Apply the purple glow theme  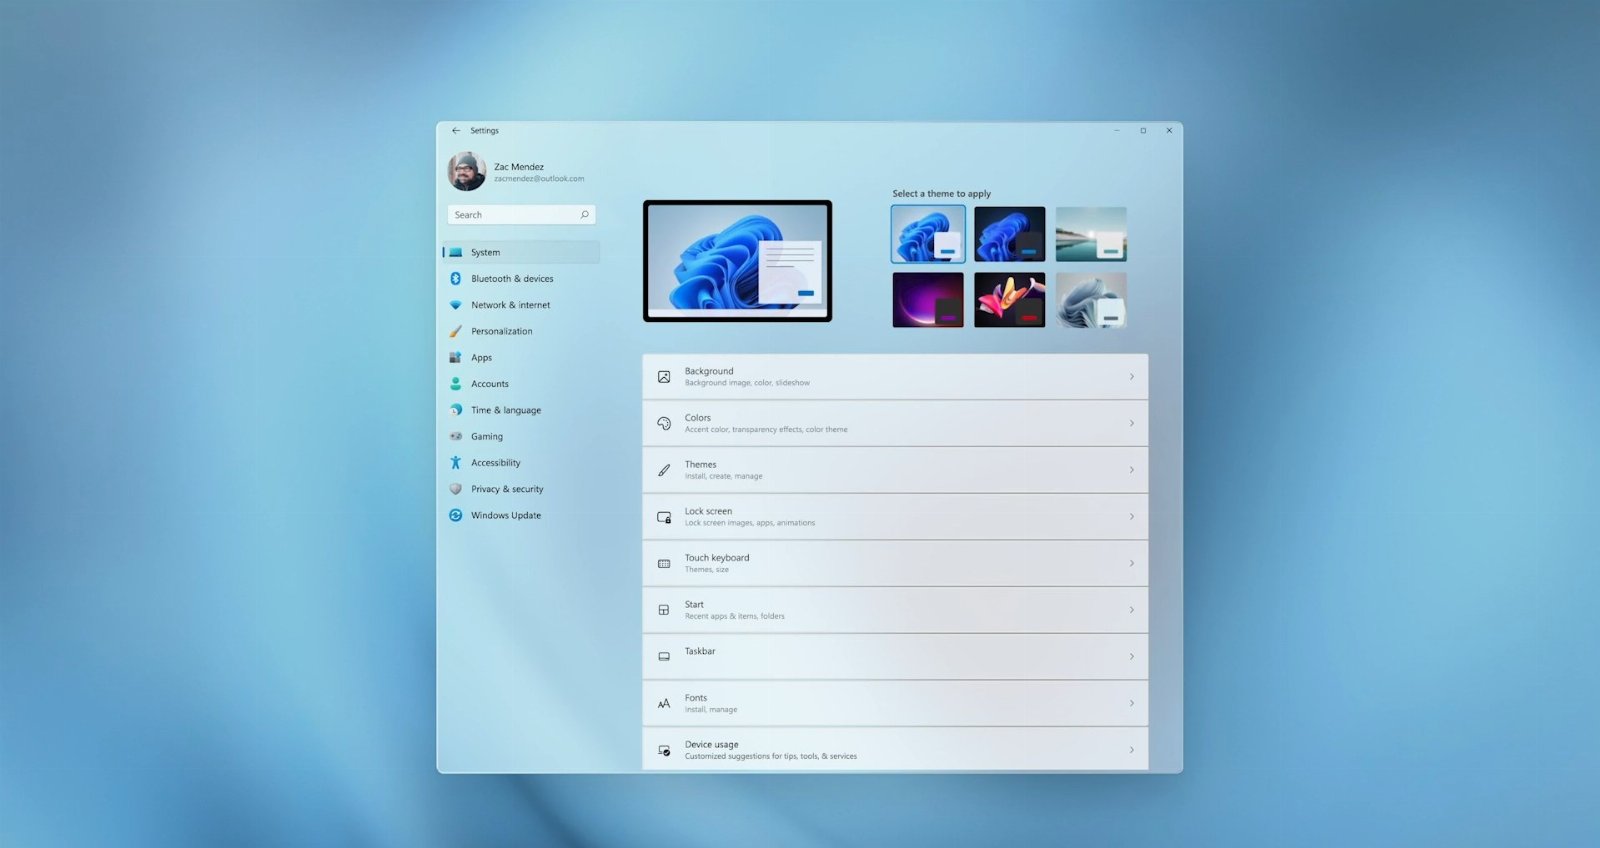coord(928,300)
